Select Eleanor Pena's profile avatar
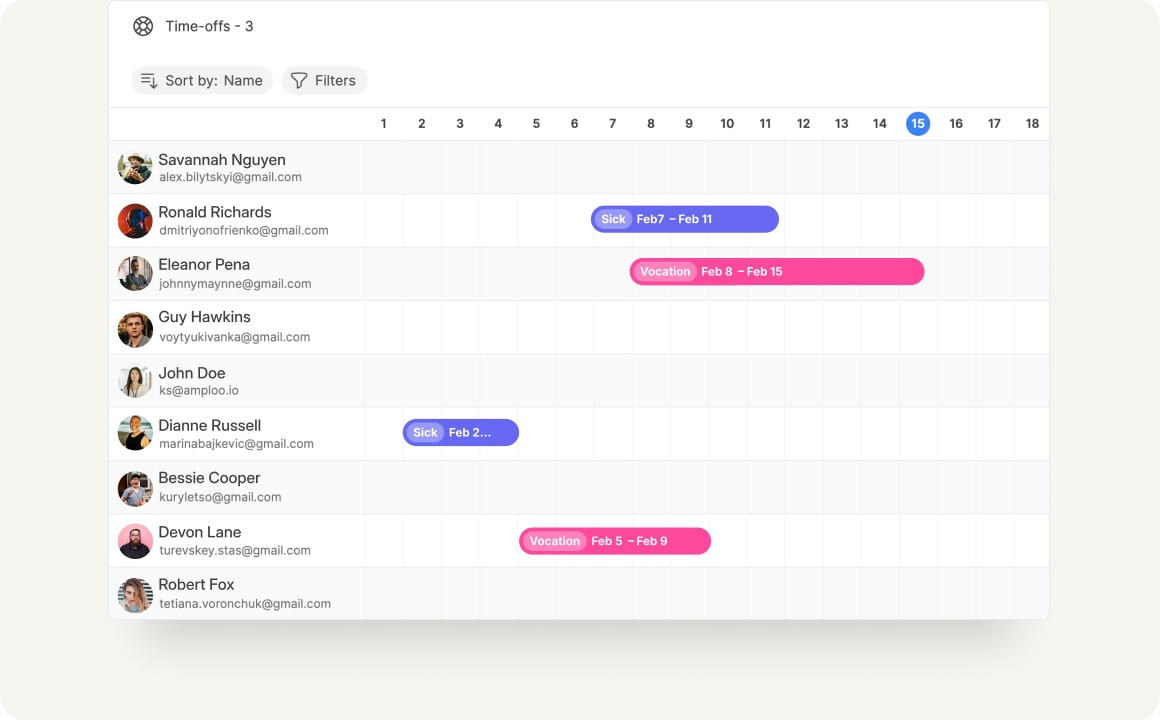The width and height of the screenshot is (1160, 720). 135,272
